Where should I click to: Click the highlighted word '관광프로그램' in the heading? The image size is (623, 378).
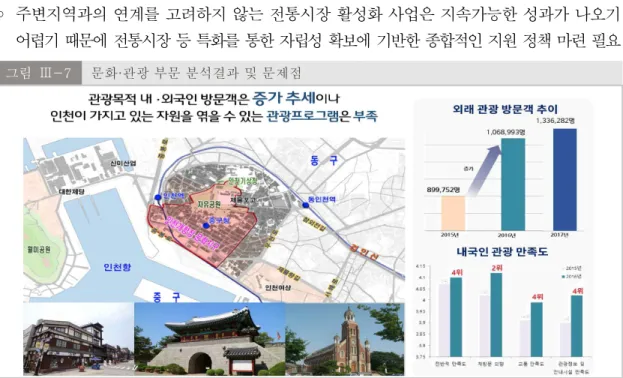[303, 116]
